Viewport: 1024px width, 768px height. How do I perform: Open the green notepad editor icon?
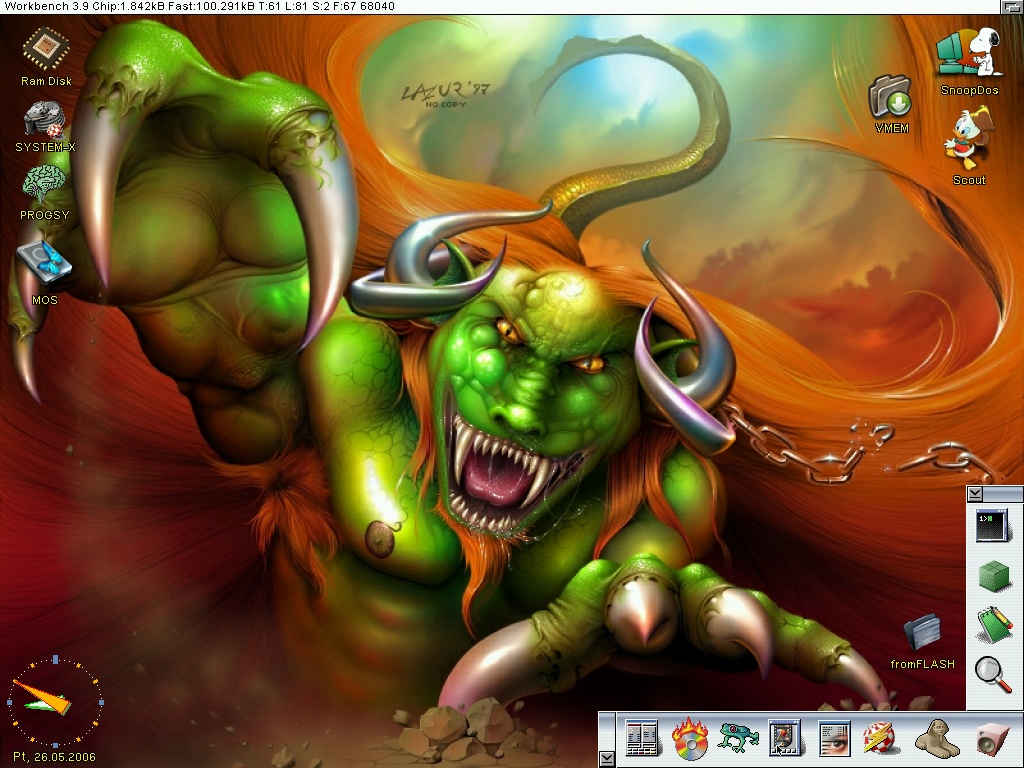click(x=994, y=624)
